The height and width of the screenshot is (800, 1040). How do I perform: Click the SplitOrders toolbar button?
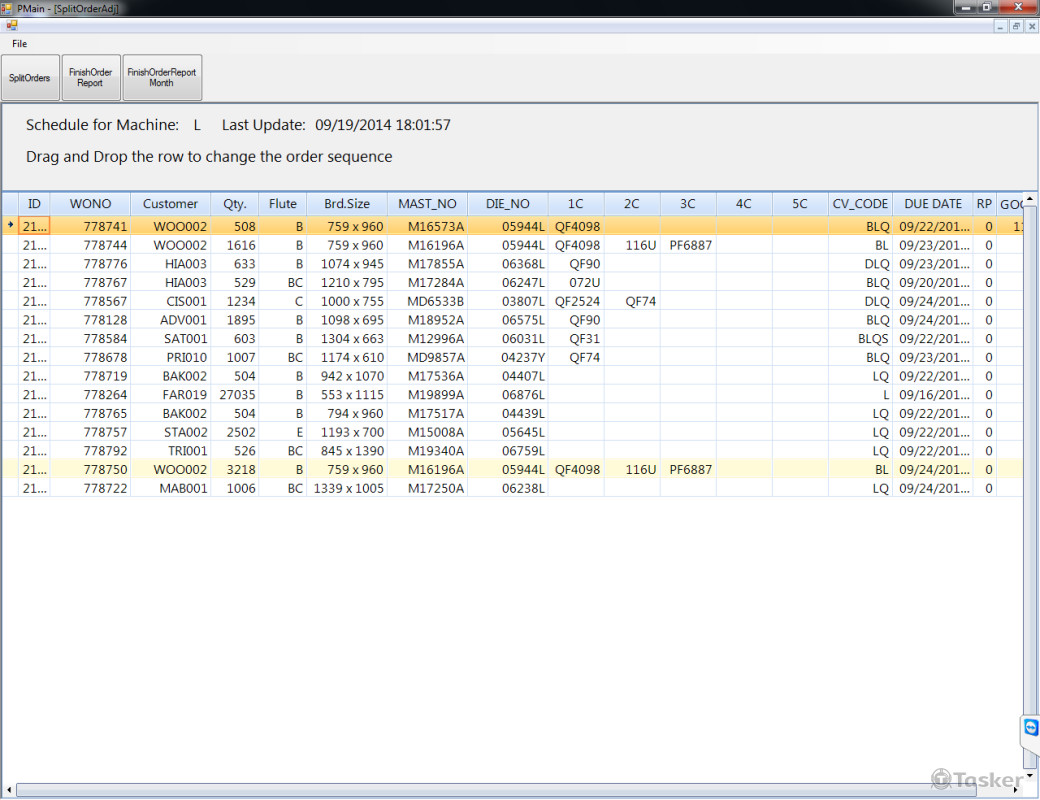pyautogui.click(x=30, y=78)
